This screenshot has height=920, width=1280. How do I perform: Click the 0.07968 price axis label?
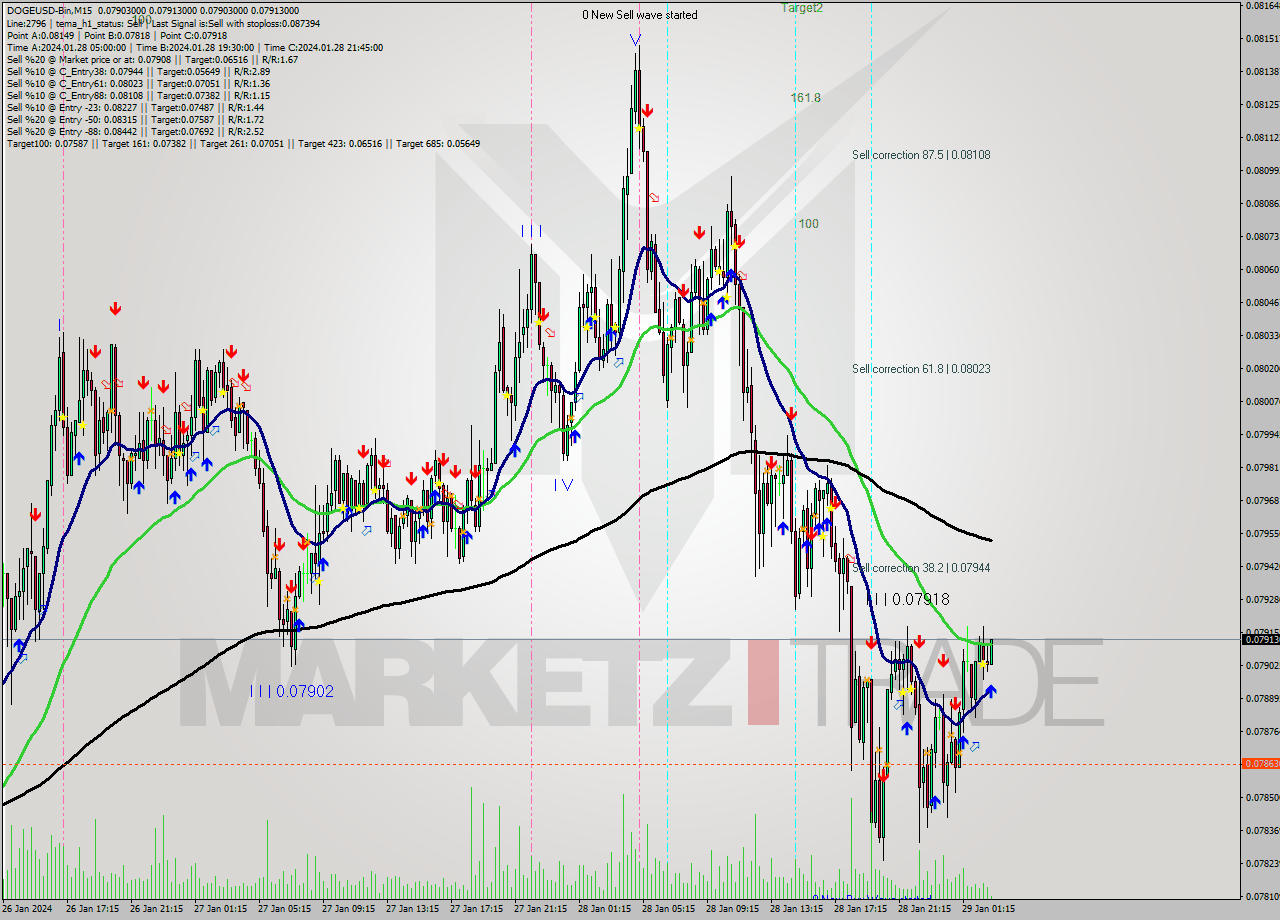(x=1263, y=500)
